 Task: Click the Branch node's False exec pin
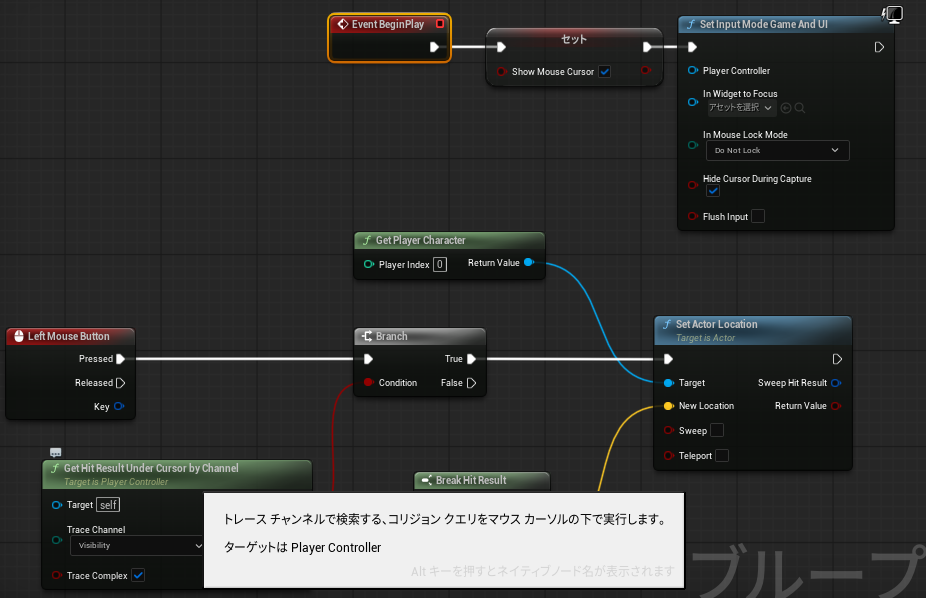472,383
